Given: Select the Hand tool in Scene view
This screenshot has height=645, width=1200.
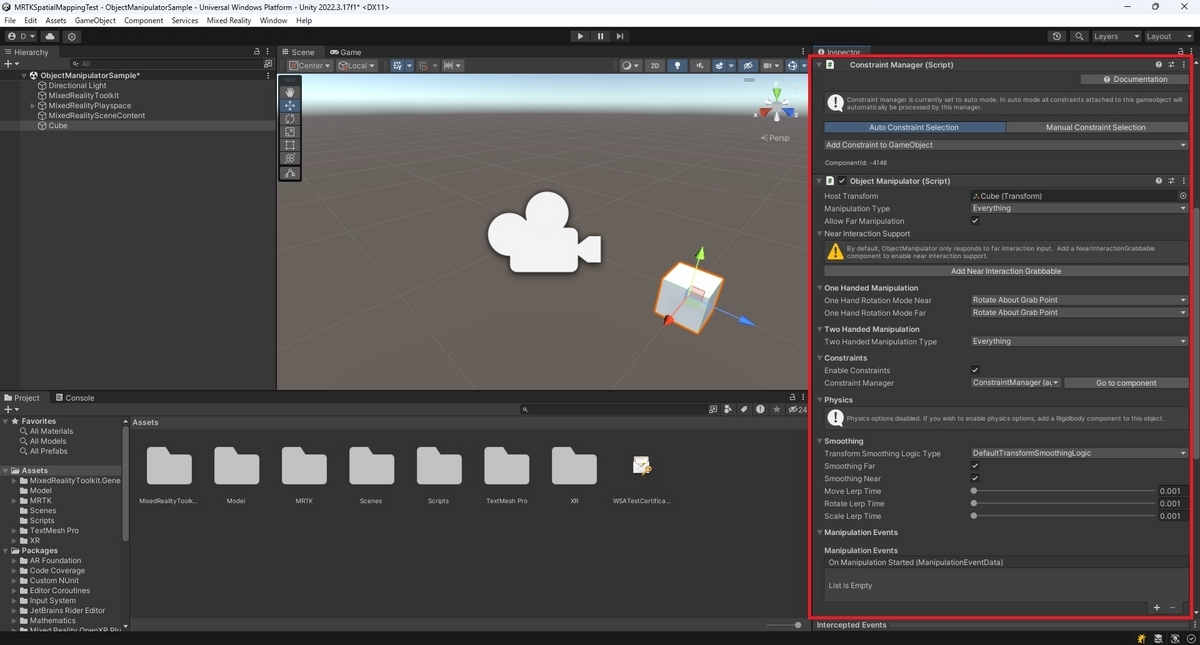Looking at the screenshot, I should click(x=290, y=92).
